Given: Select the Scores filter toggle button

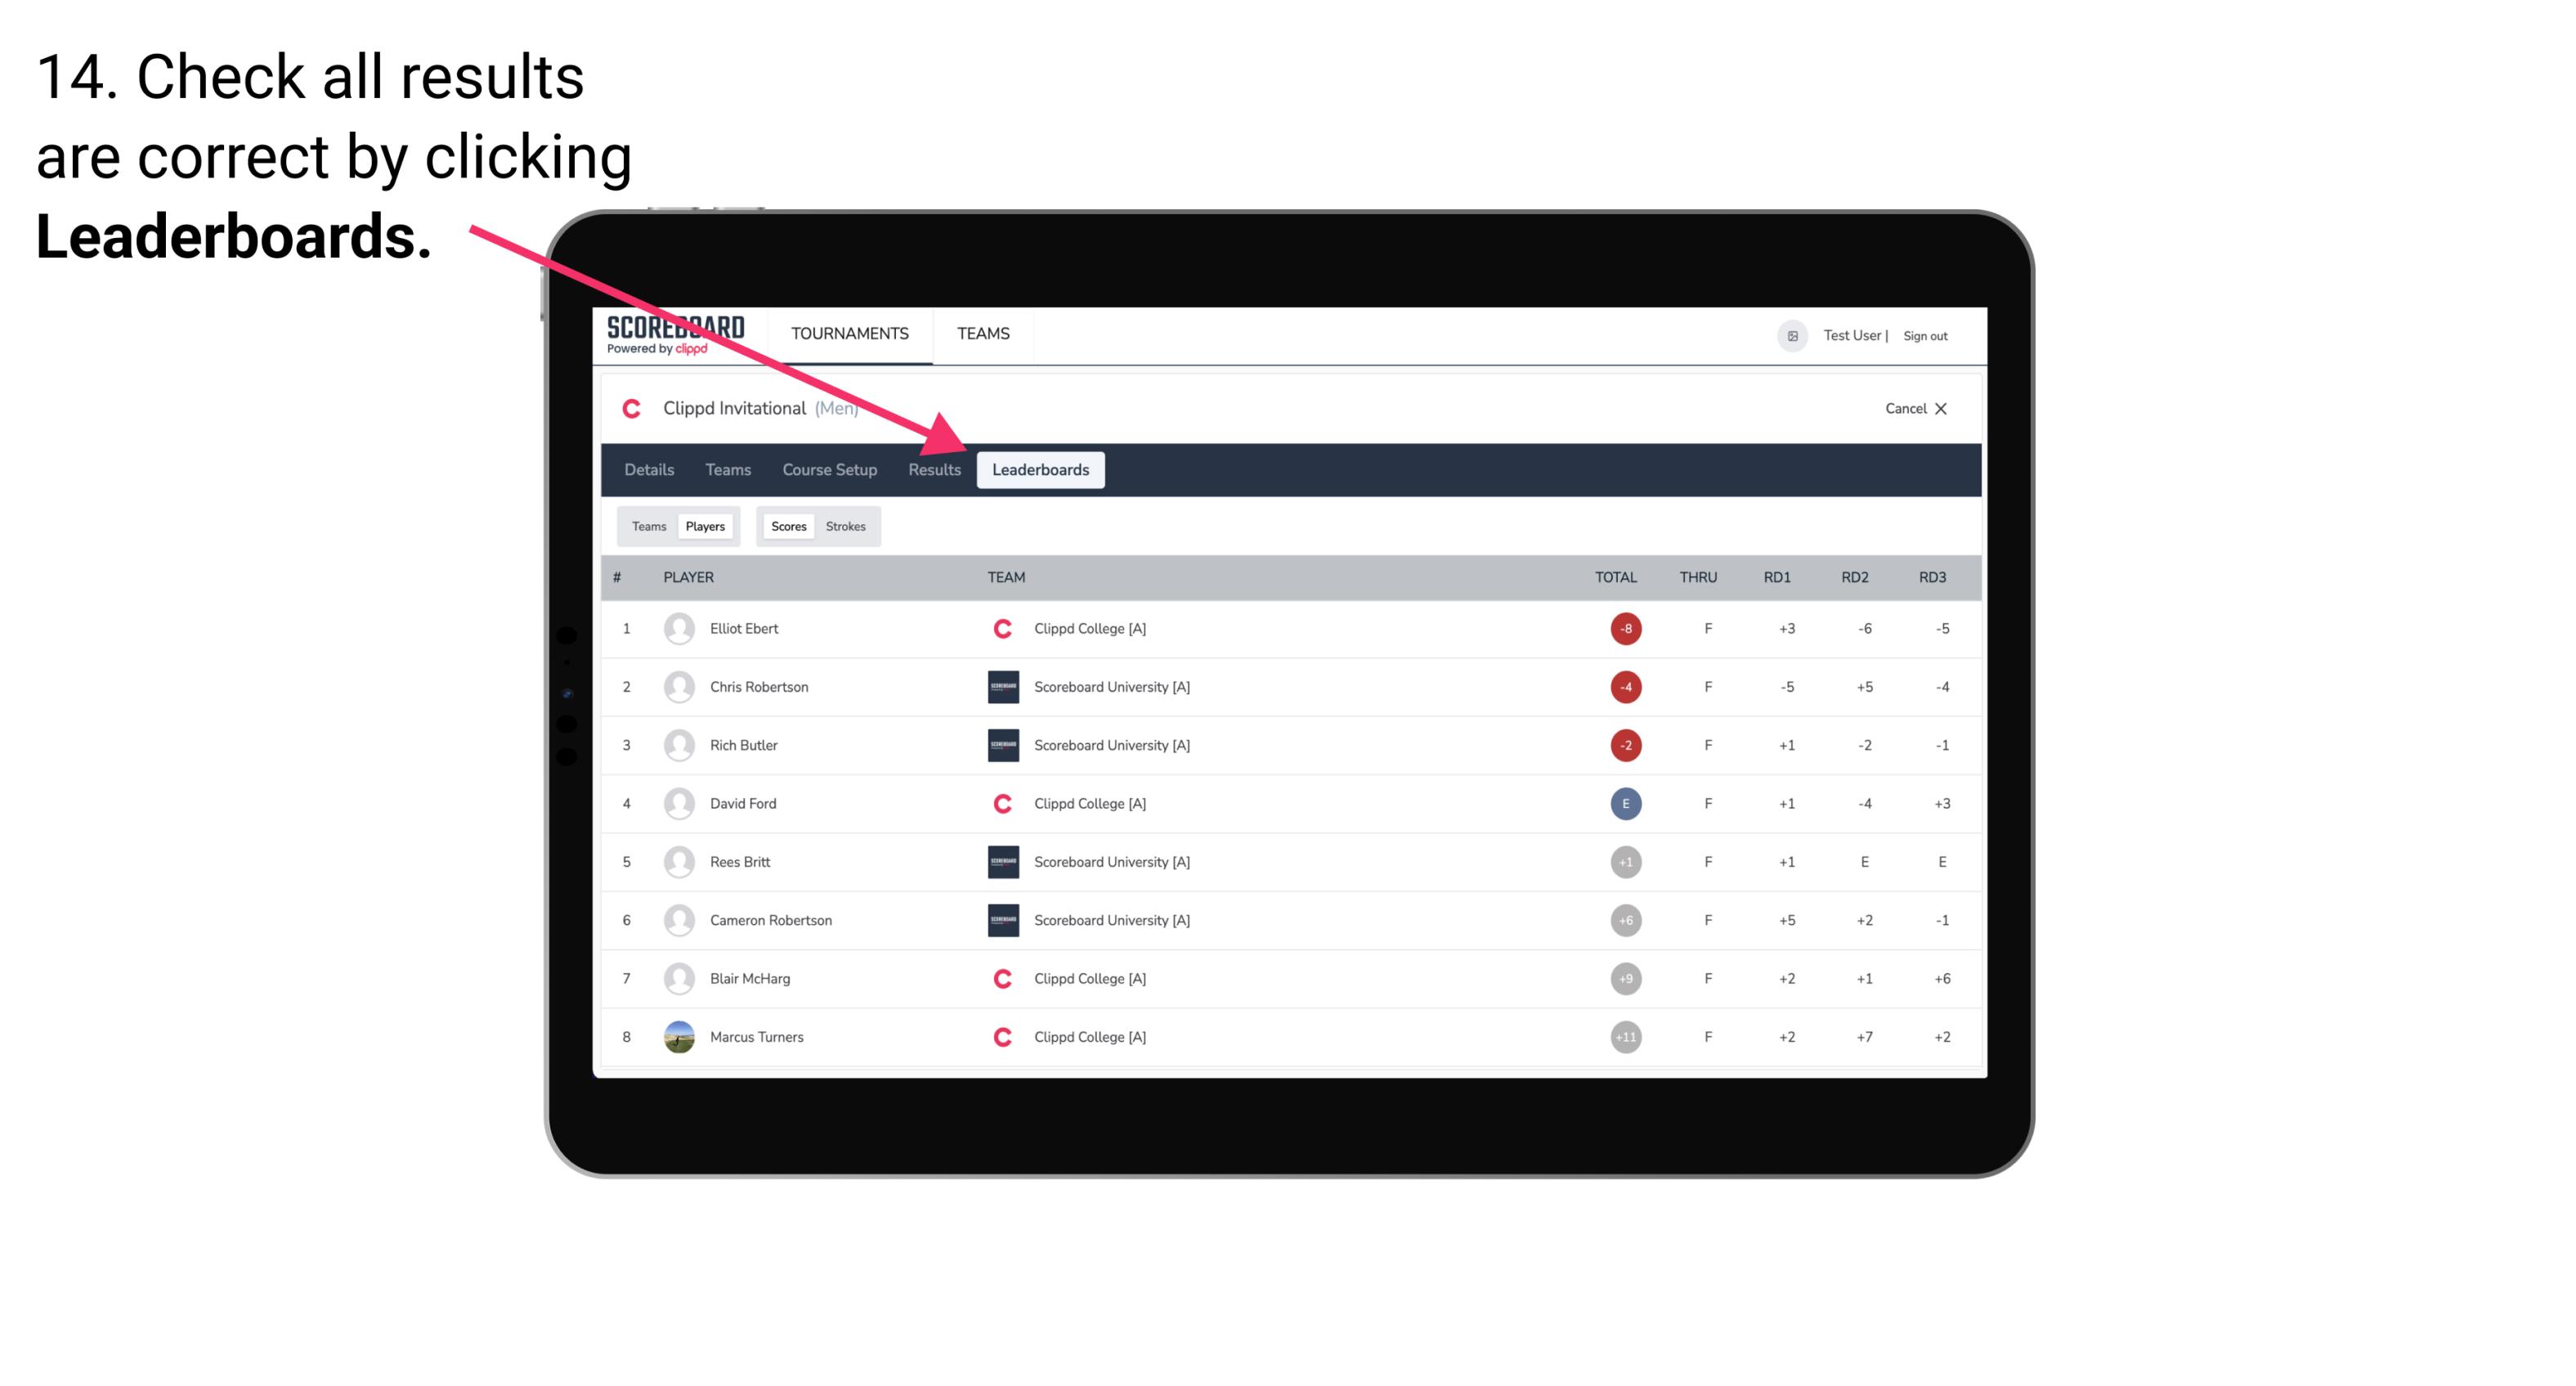Looking at the screenshot, I should 788,526.
